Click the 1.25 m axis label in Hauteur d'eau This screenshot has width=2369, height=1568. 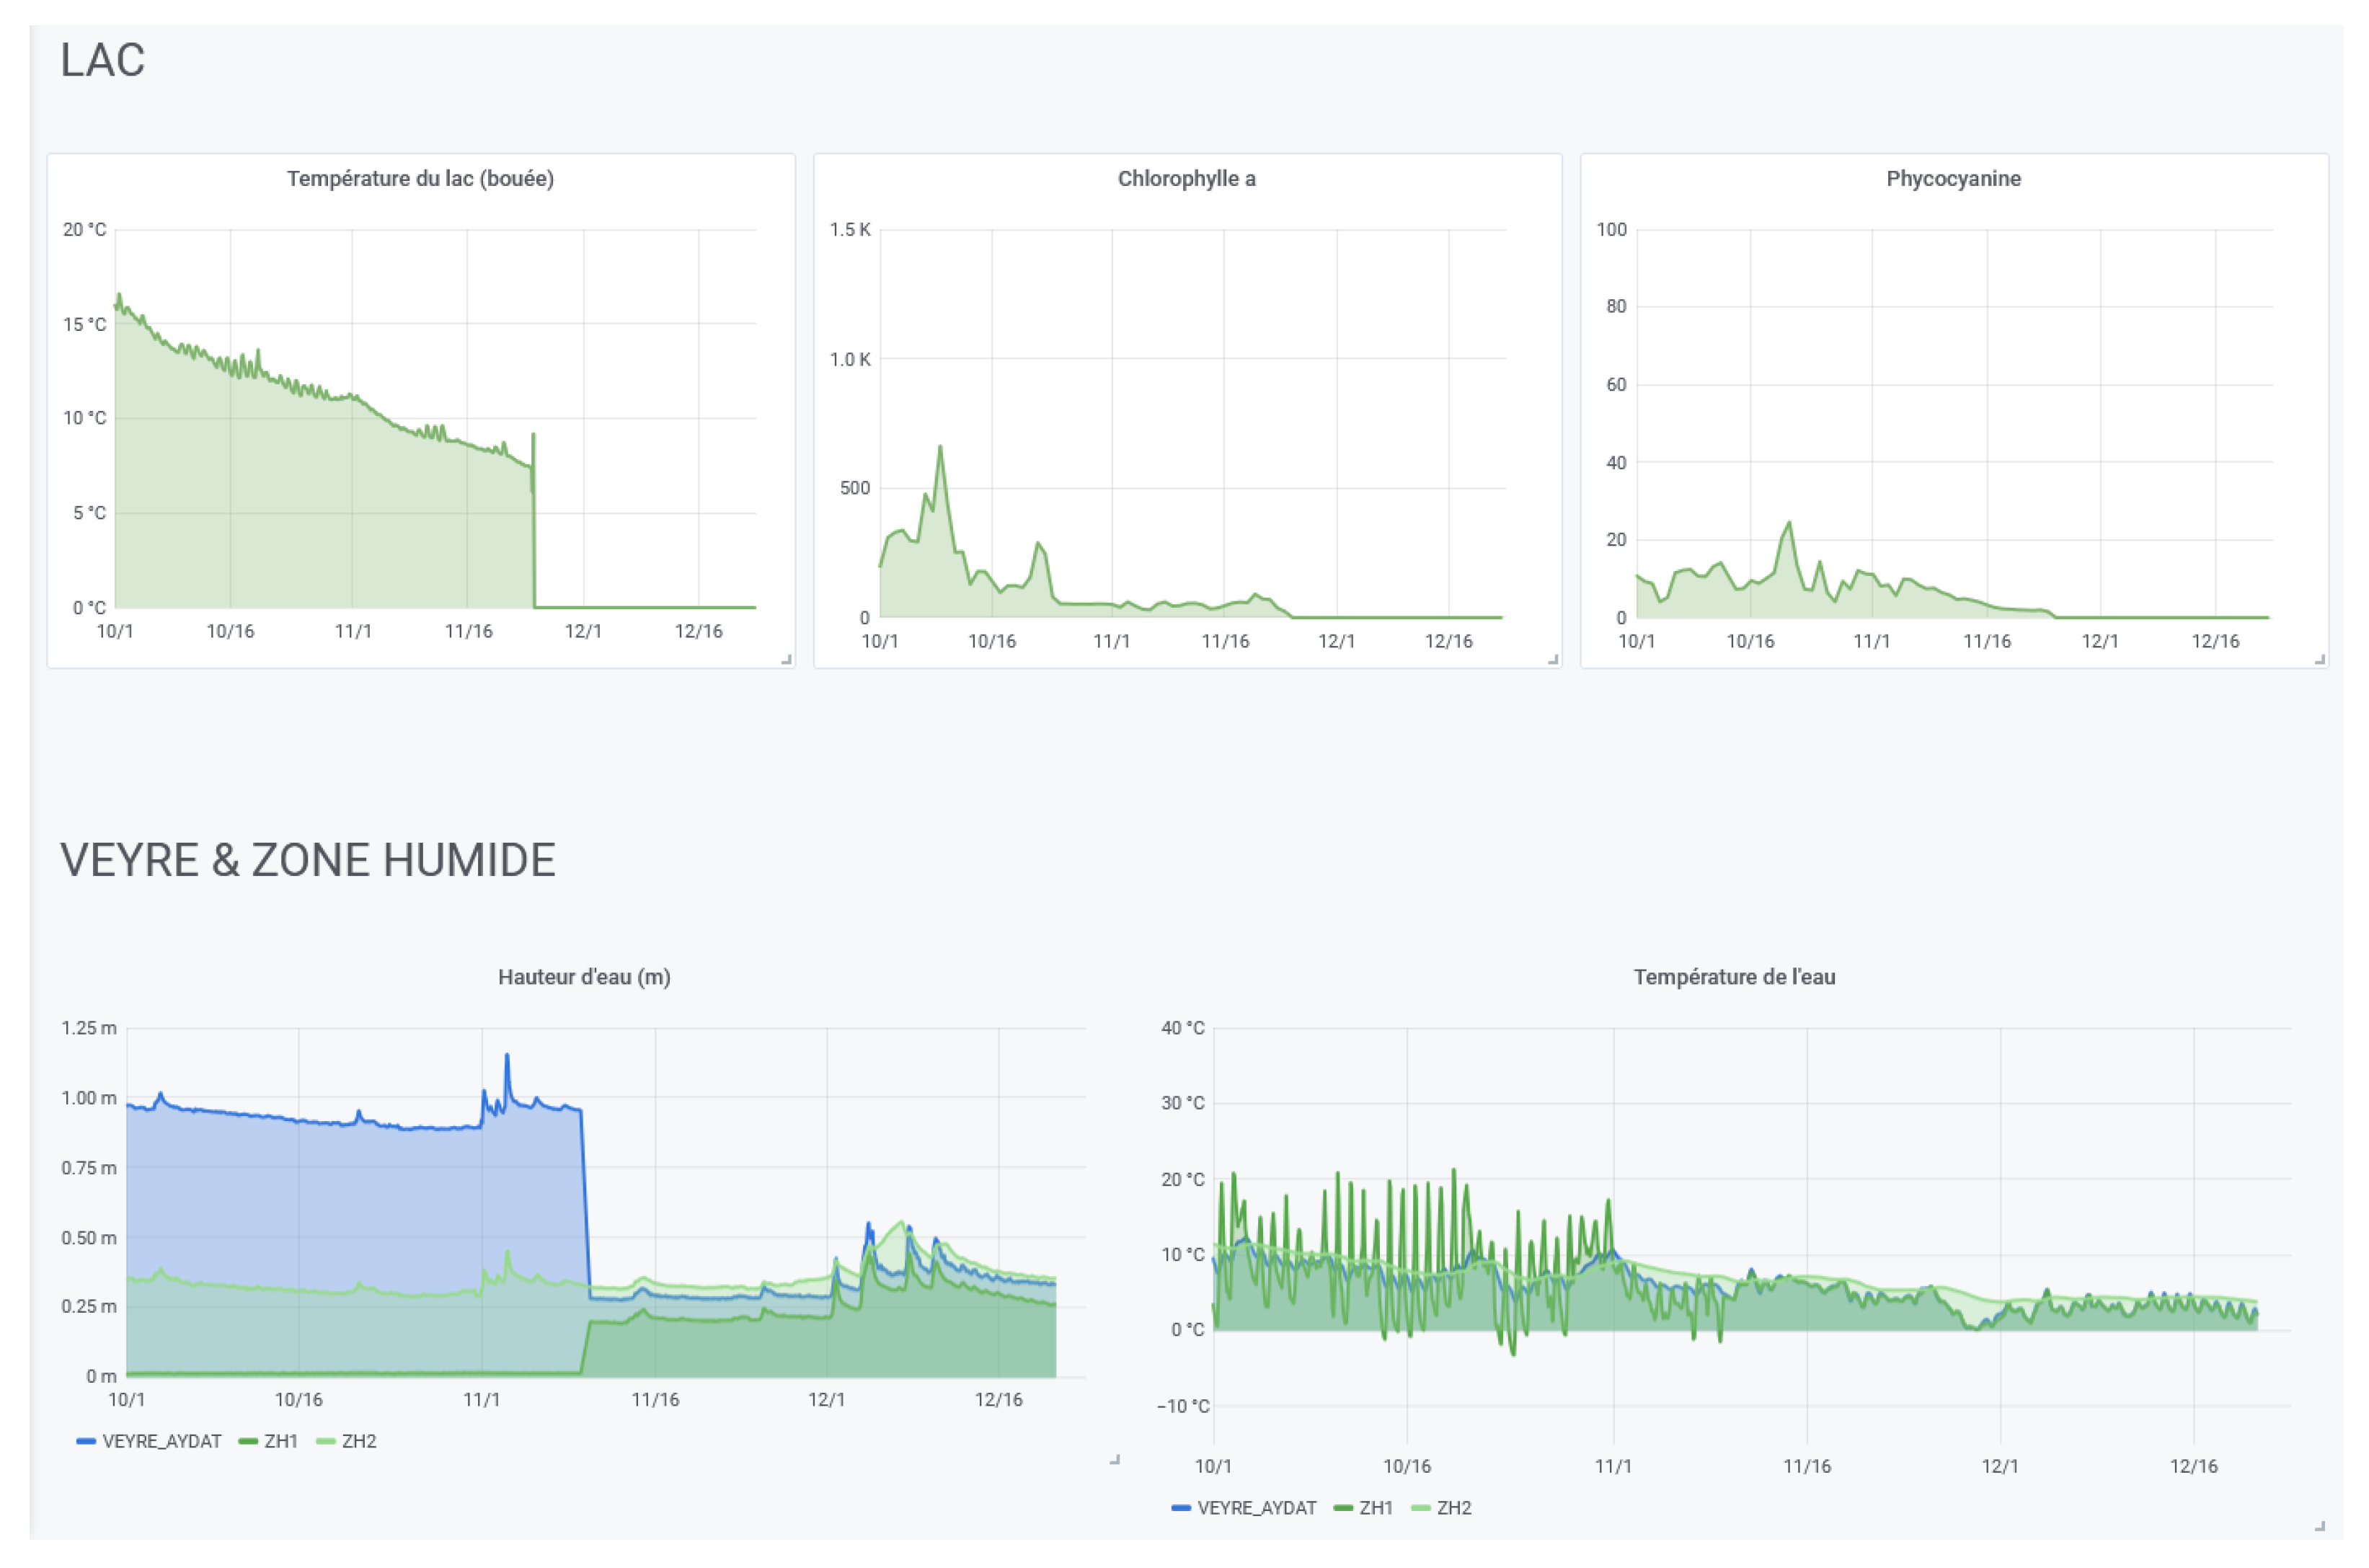89,1028
